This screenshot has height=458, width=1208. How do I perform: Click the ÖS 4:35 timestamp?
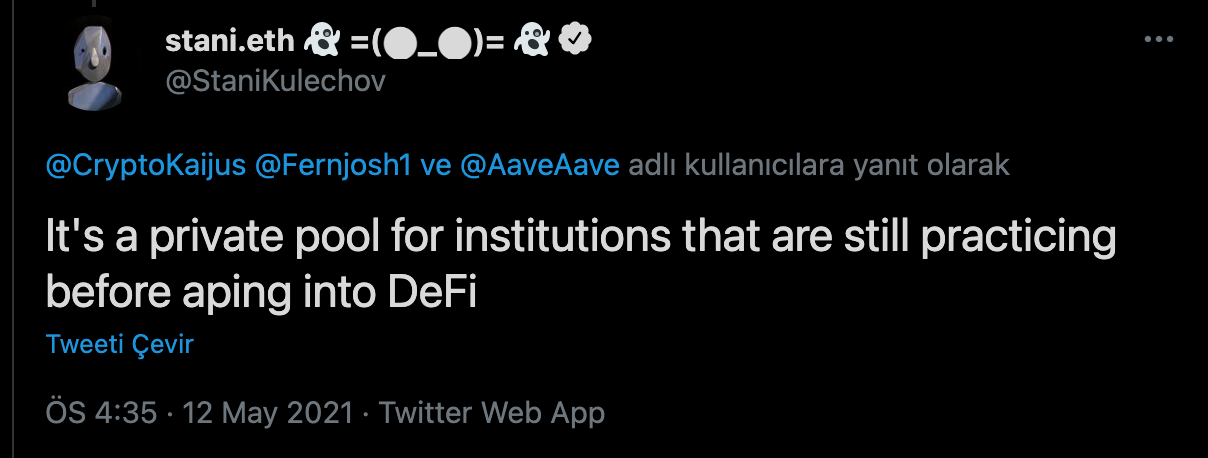pos(101,412)
